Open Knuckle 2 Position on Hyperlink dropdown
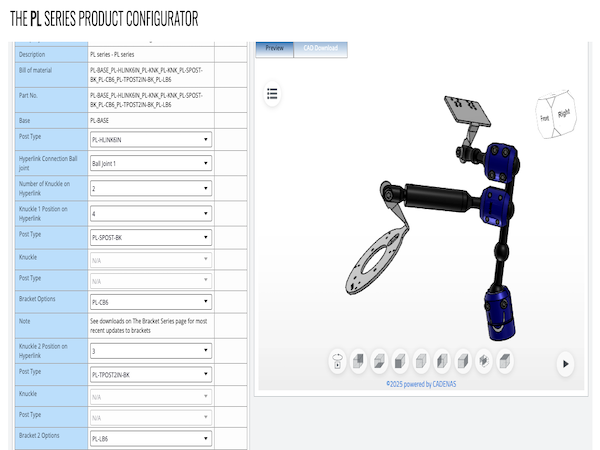The image size is (600, 450). [151, 351]
